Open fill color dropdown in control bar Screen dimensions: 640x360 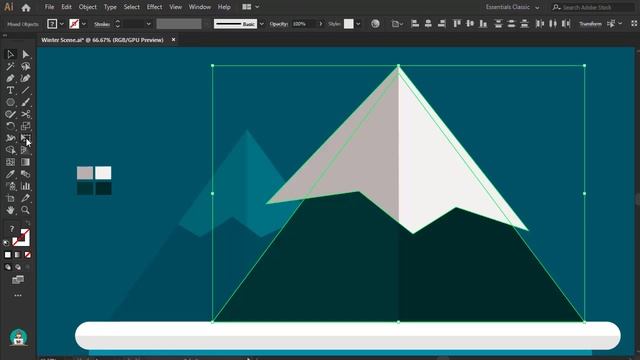(x=62, y=24)
